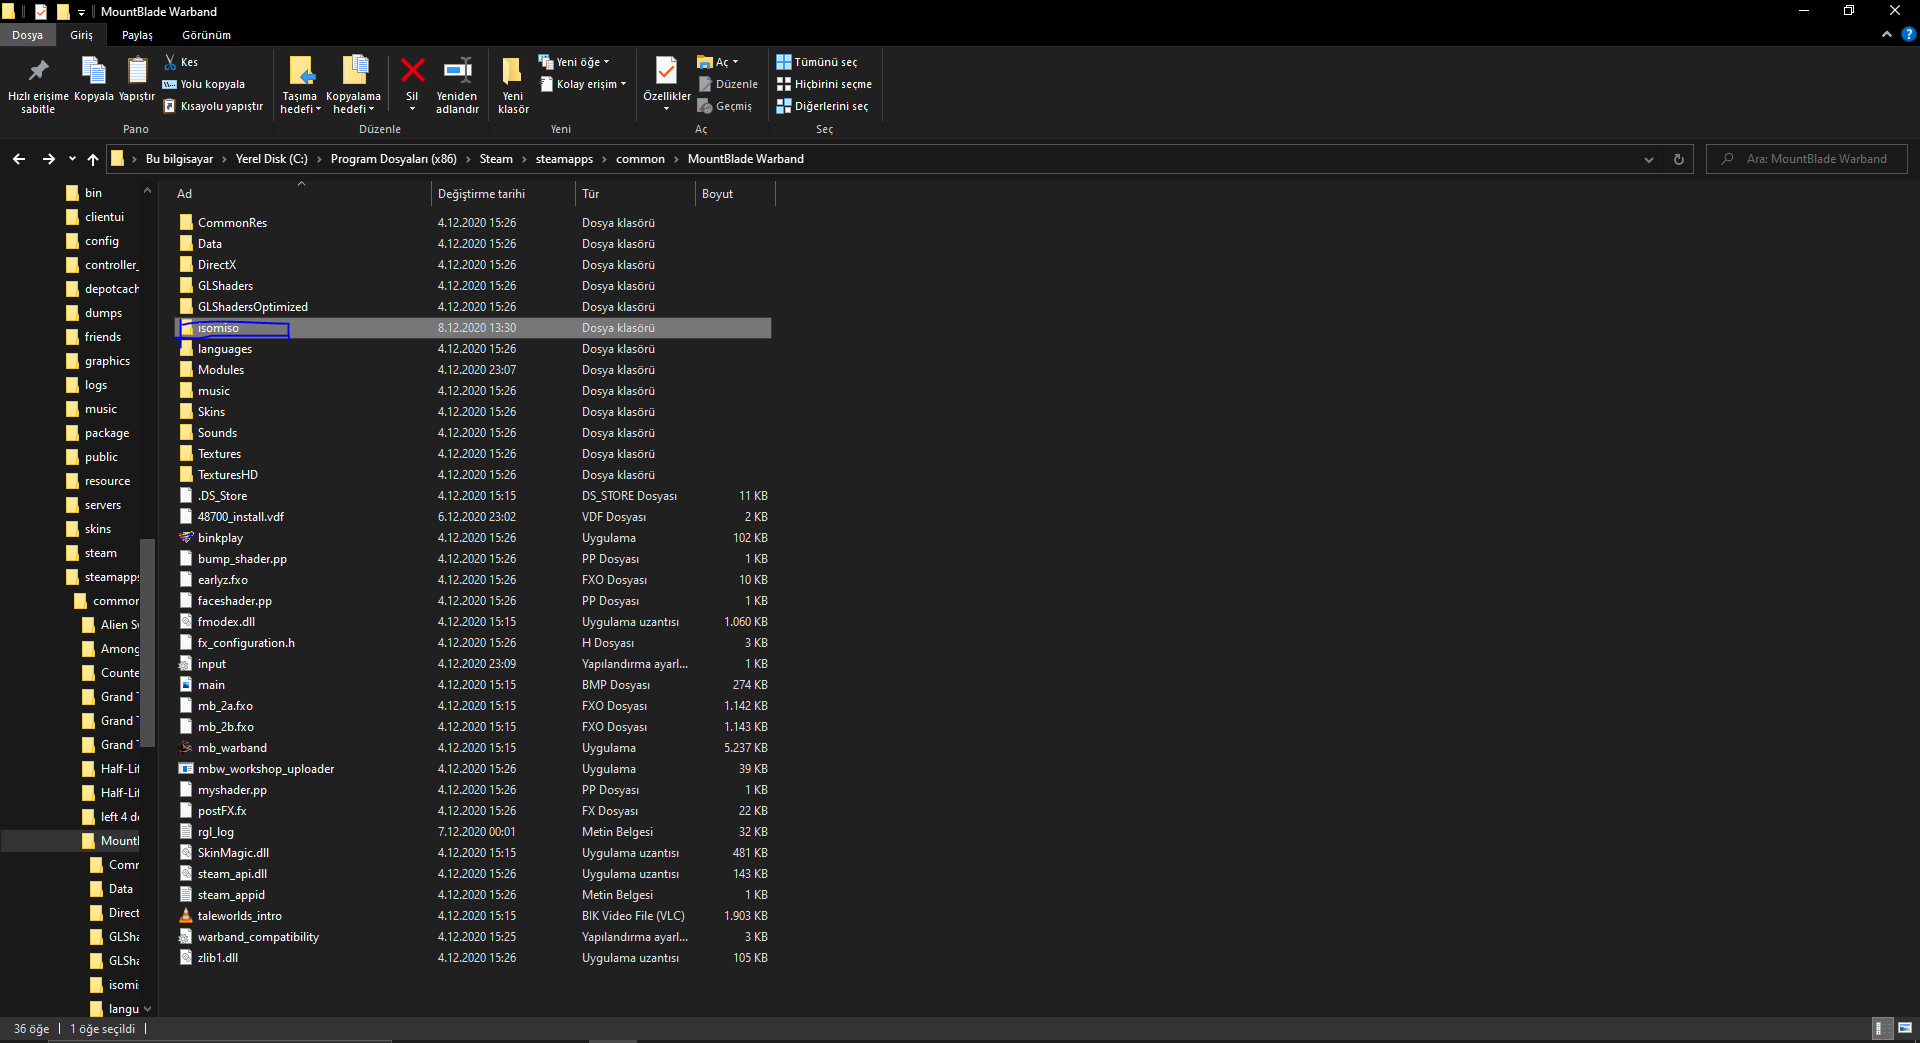Open Kolay erişim dropdown

click(583, 84)
